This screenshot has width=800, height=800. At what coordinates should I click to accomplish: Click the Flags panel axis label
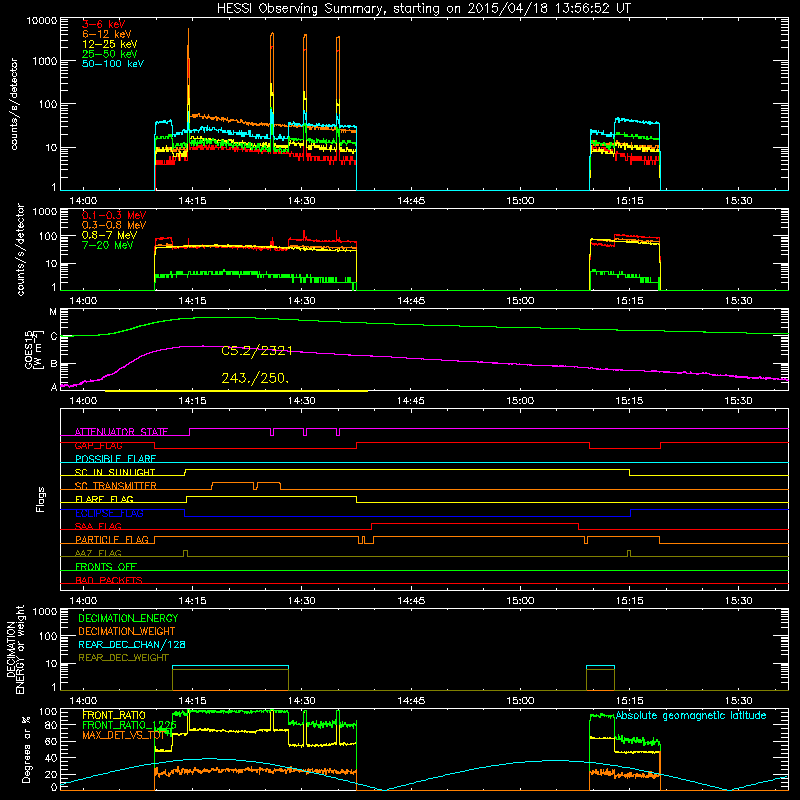pos(40,499)
